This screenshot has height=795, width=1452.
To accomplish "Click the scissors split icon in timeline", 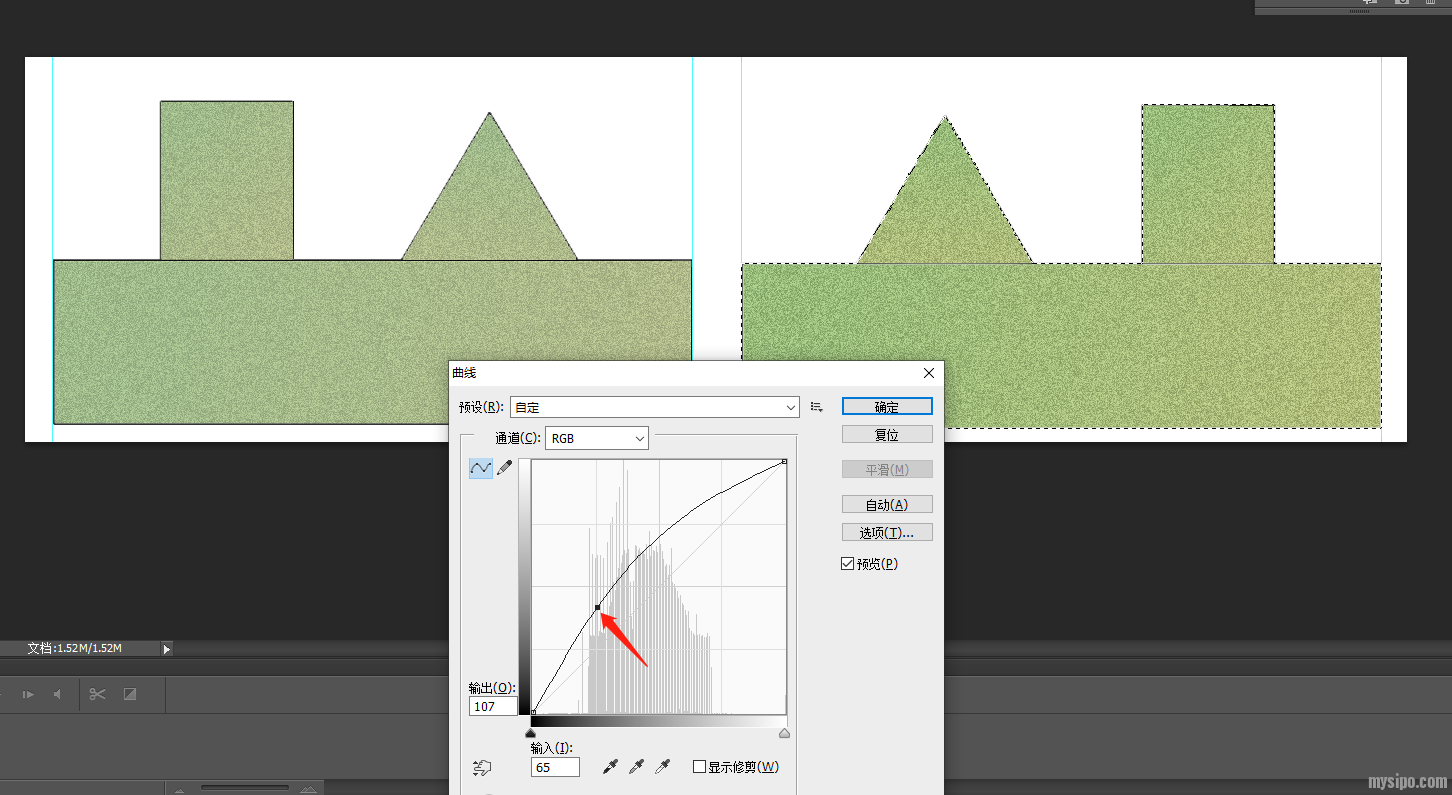I will pyautogui.click(x=97, y=694).
